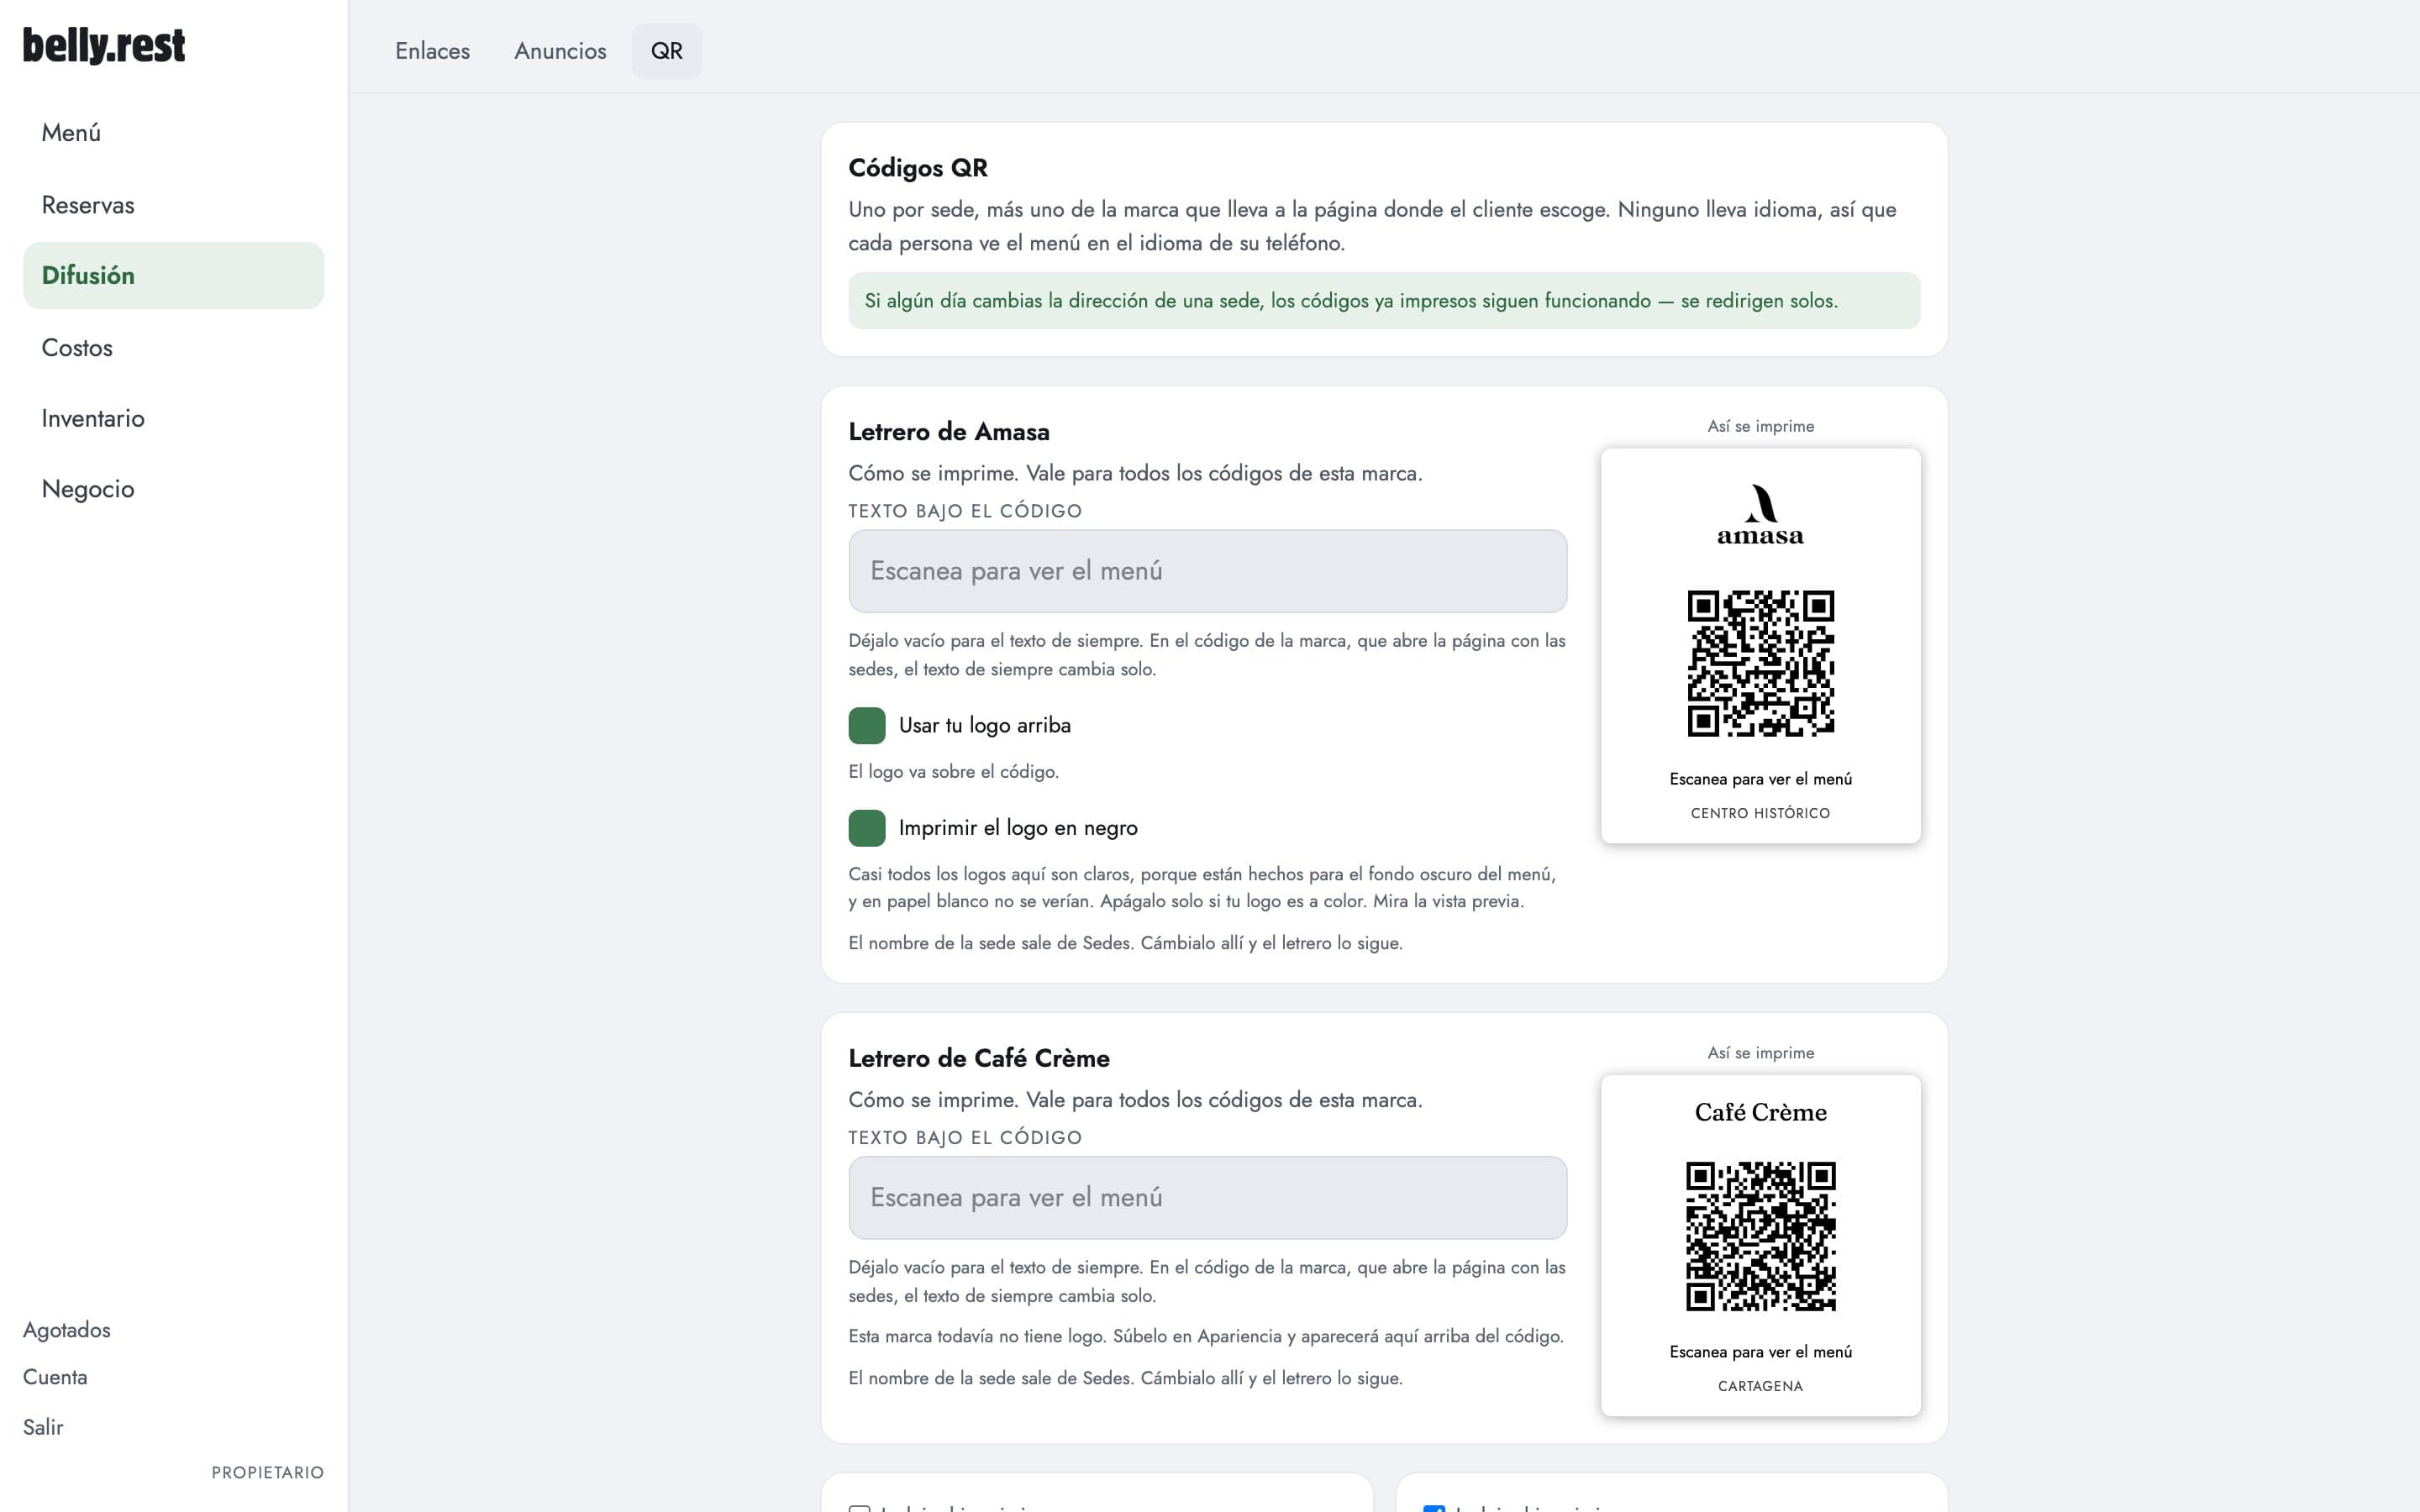Click the 'Letrero de Café Crème' heading
This screenshot has width=2420, height=1512.
pos(978,1058)
